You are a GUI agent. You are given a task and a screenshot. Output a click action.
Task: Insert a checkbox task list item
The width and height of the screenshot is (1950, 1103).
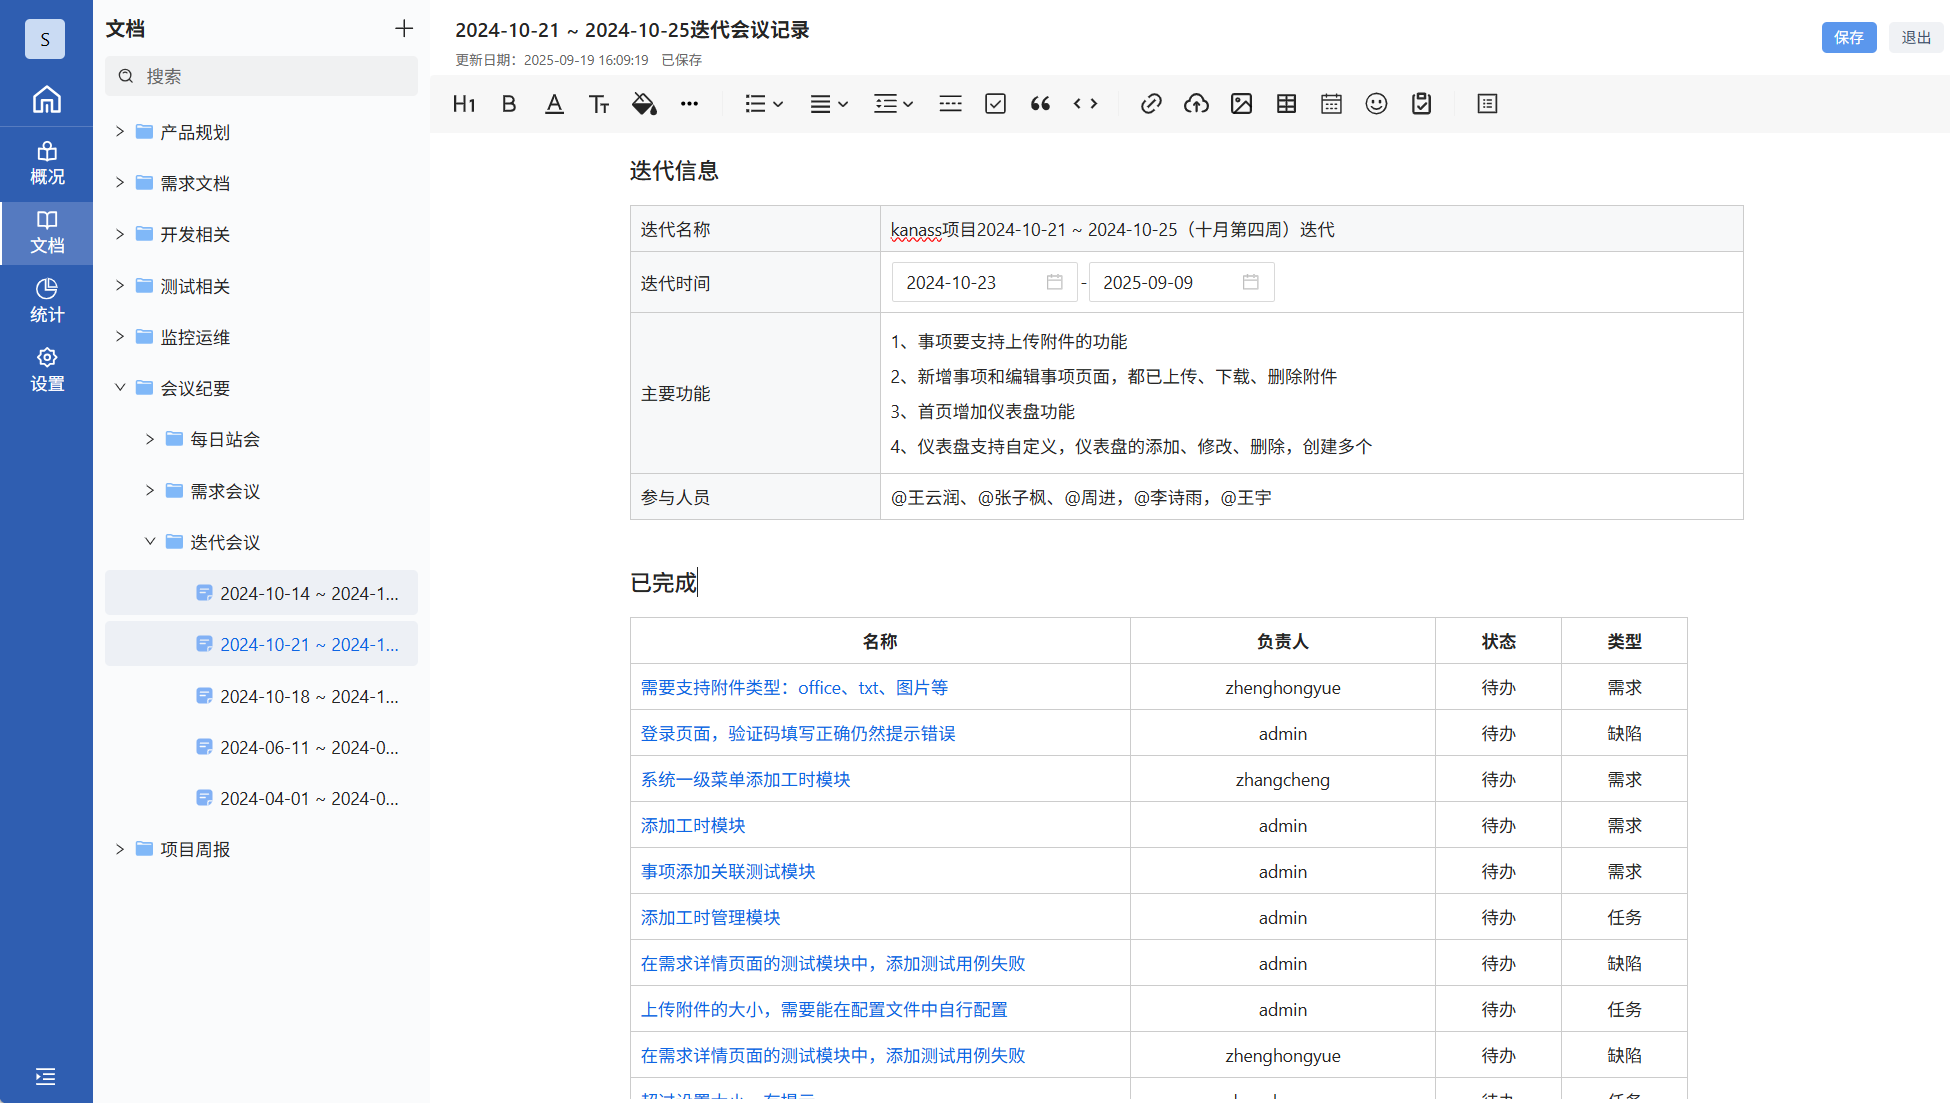click(995, 104)
